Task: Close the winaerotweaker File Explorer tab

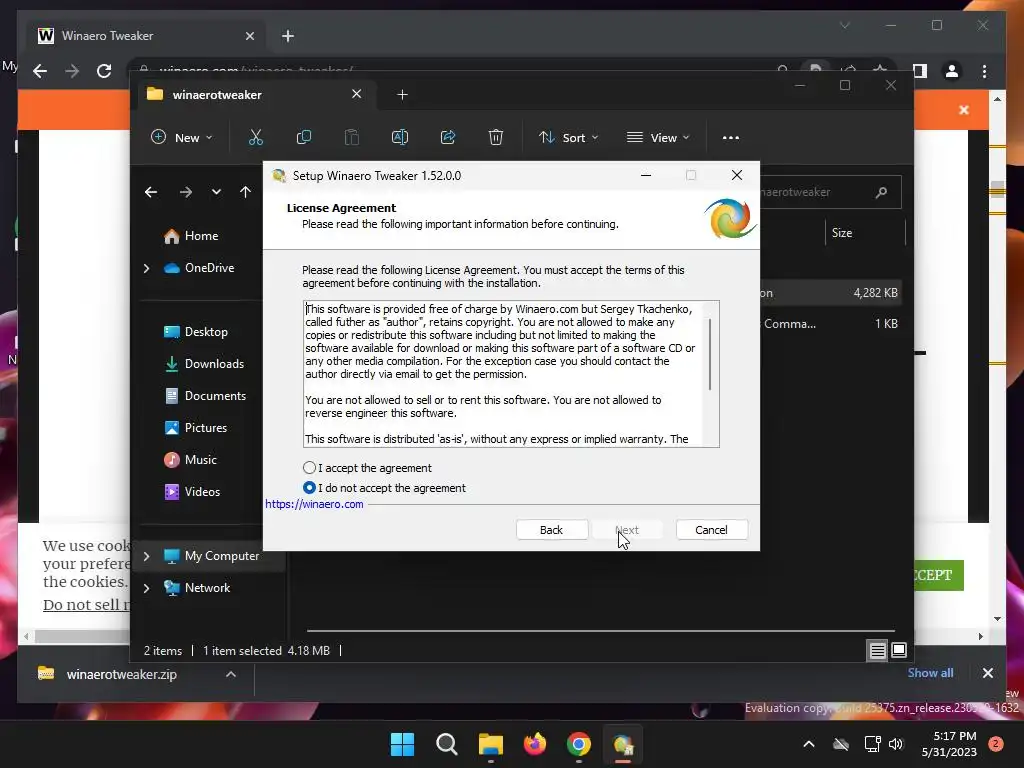Action: (357, 94)
